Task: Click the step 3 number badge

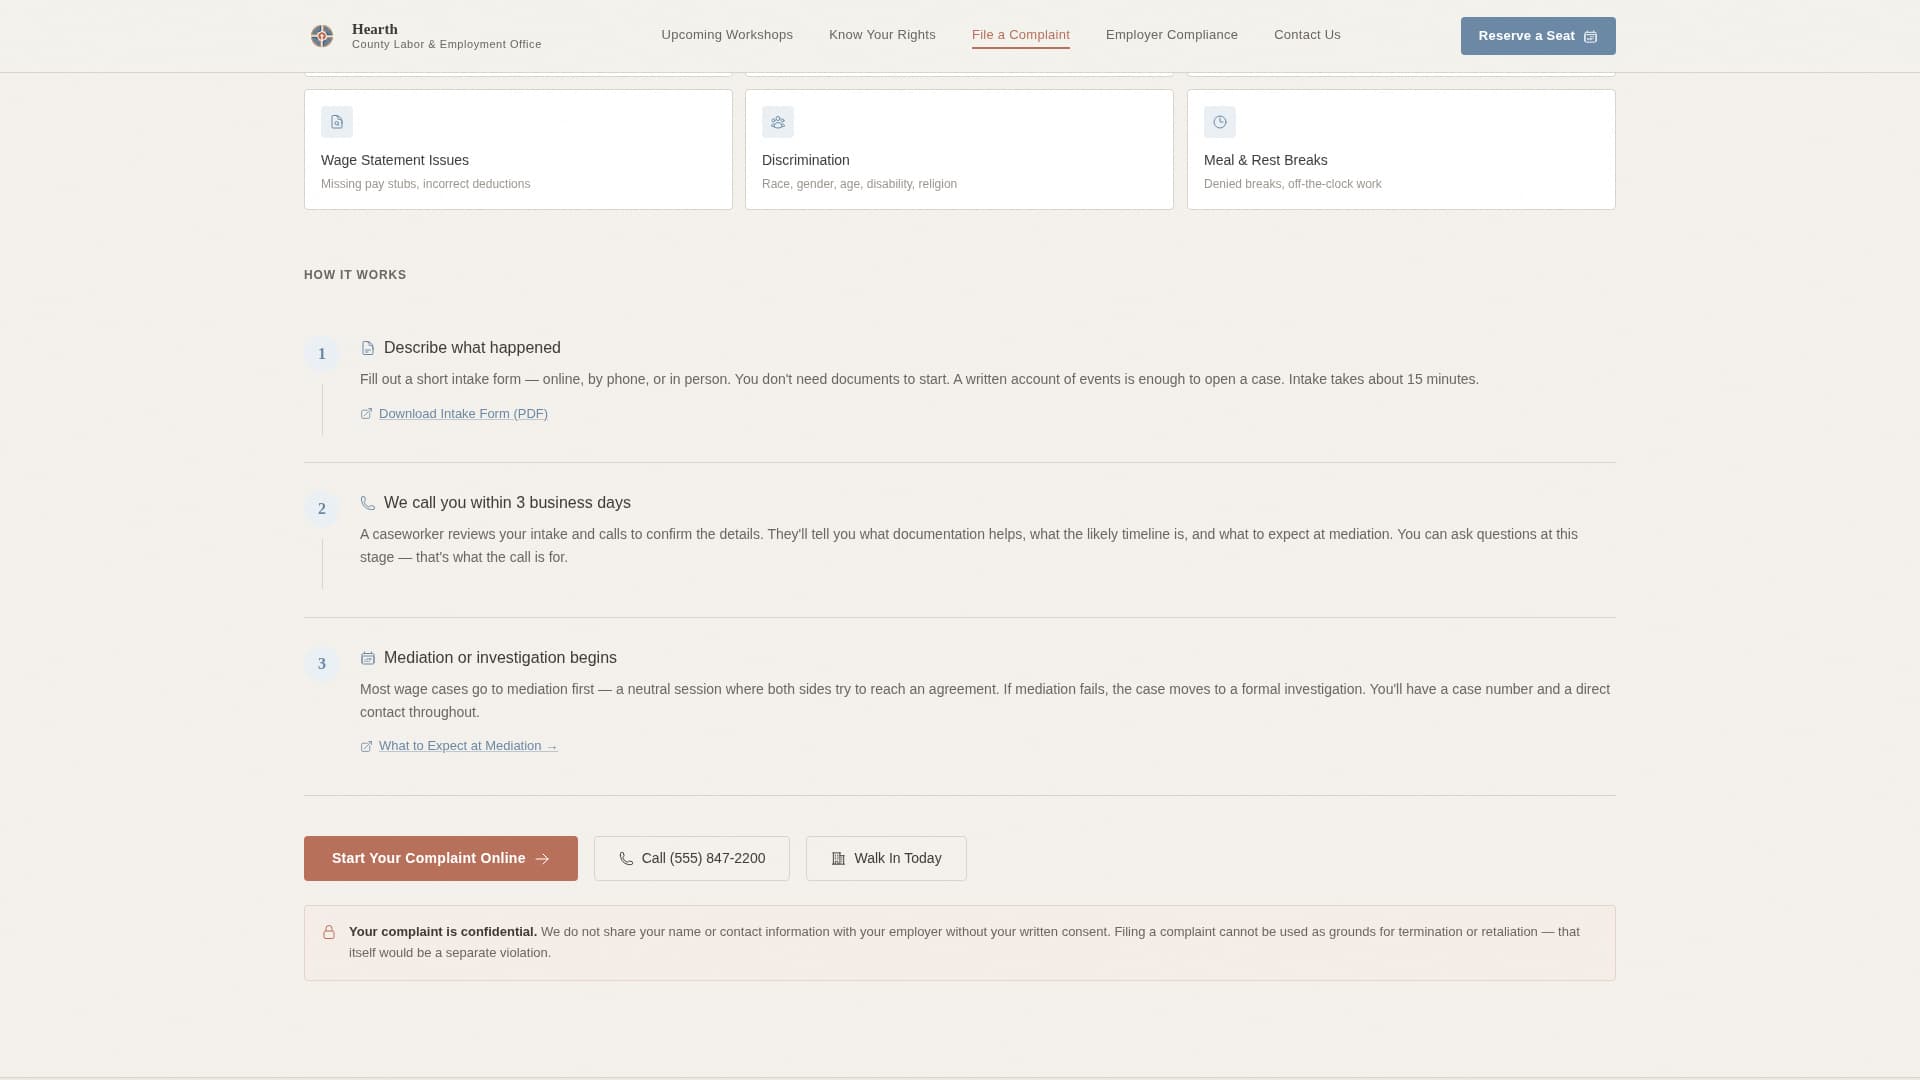Action: pos(322,664)
